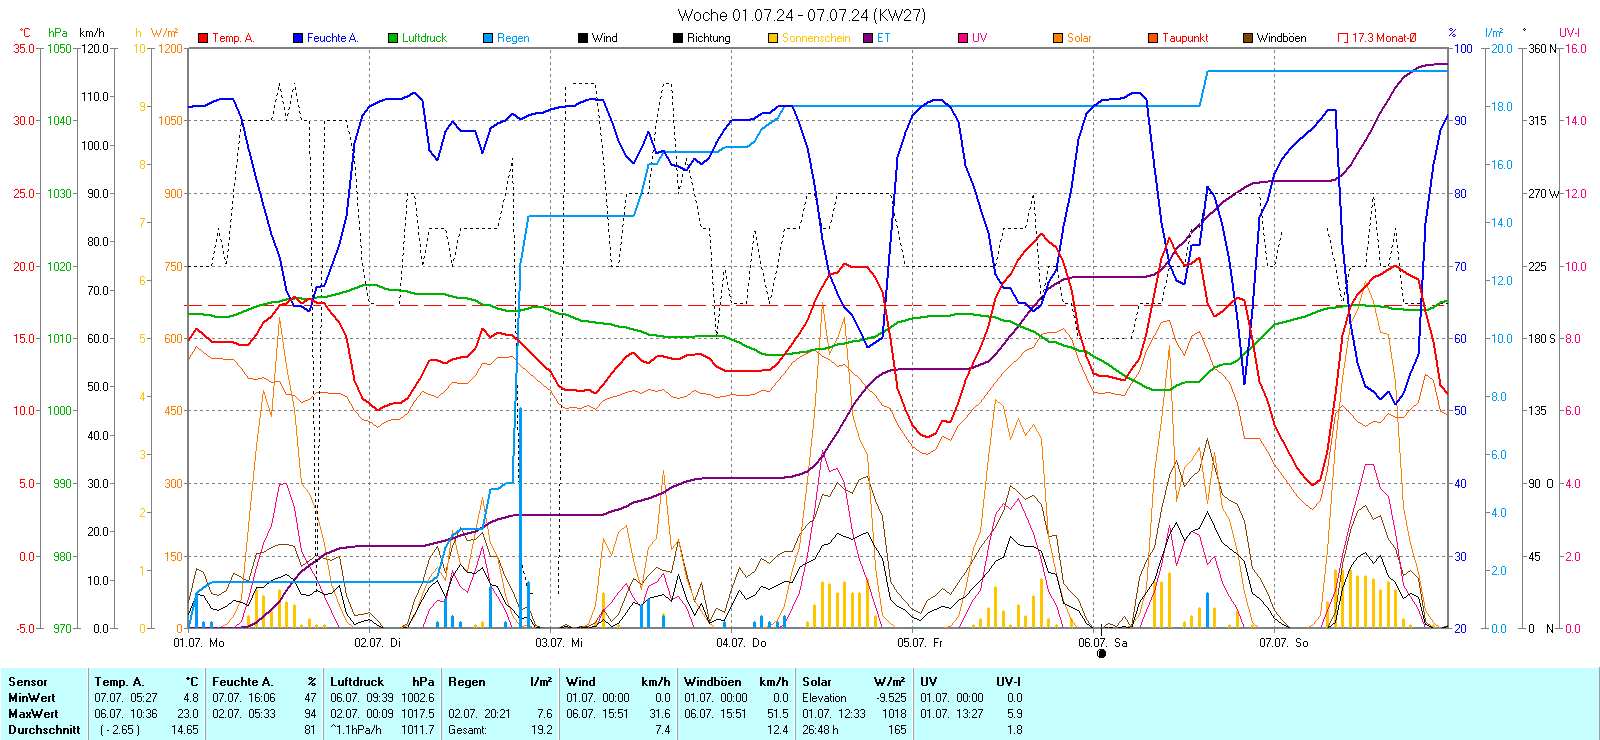The image size is (1600, 740).
Task: Click the UV maximum time '01.07. 13:27'
Action: point(952,714)
